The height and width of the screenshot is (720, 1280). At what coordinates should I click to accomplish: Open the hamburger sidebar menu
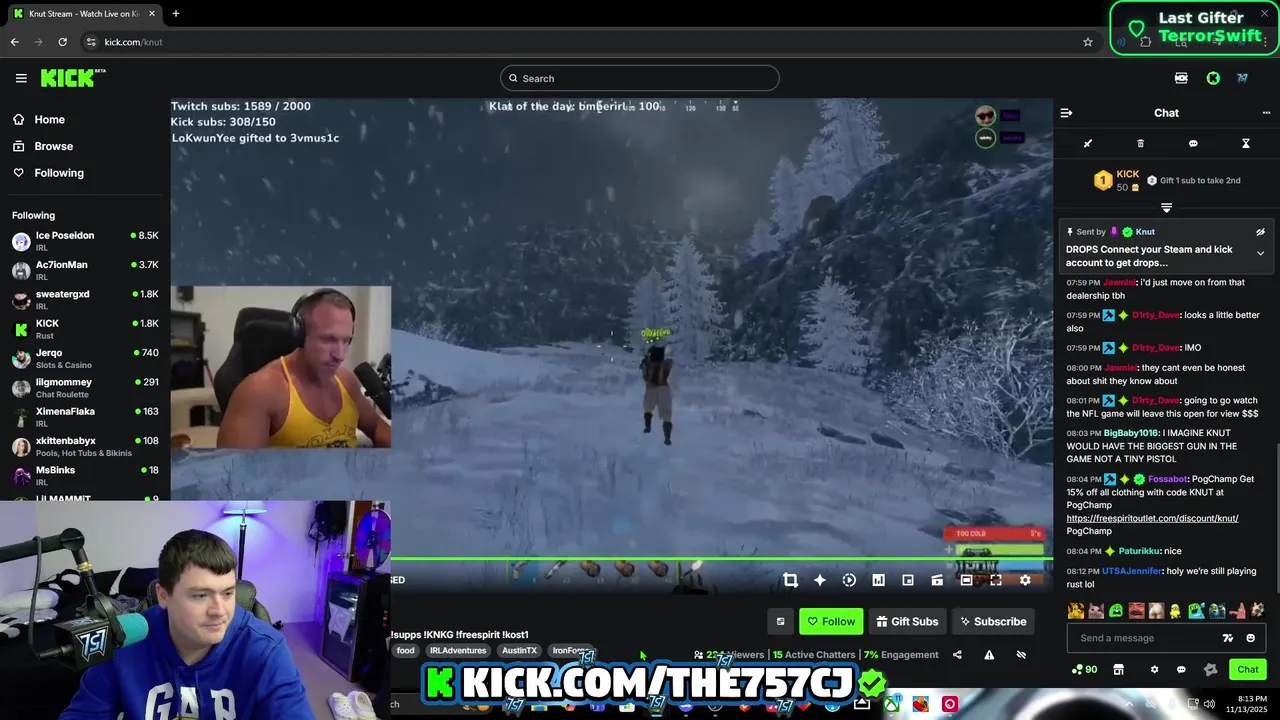point(21,78)
